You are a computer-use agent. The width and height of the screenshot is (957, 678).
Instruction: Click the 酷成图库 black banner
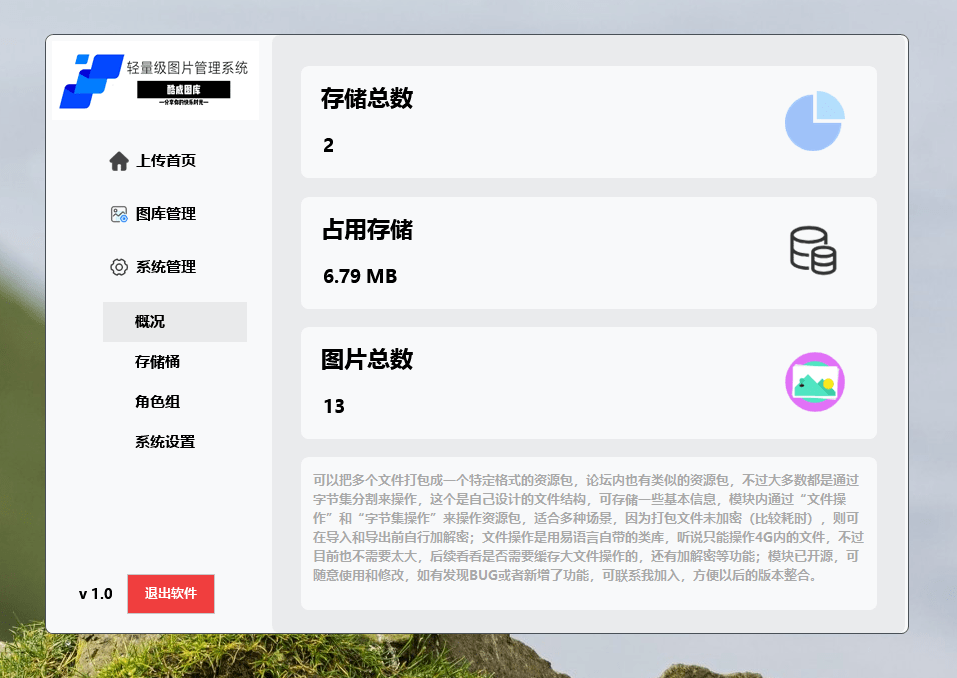[184, 90]
